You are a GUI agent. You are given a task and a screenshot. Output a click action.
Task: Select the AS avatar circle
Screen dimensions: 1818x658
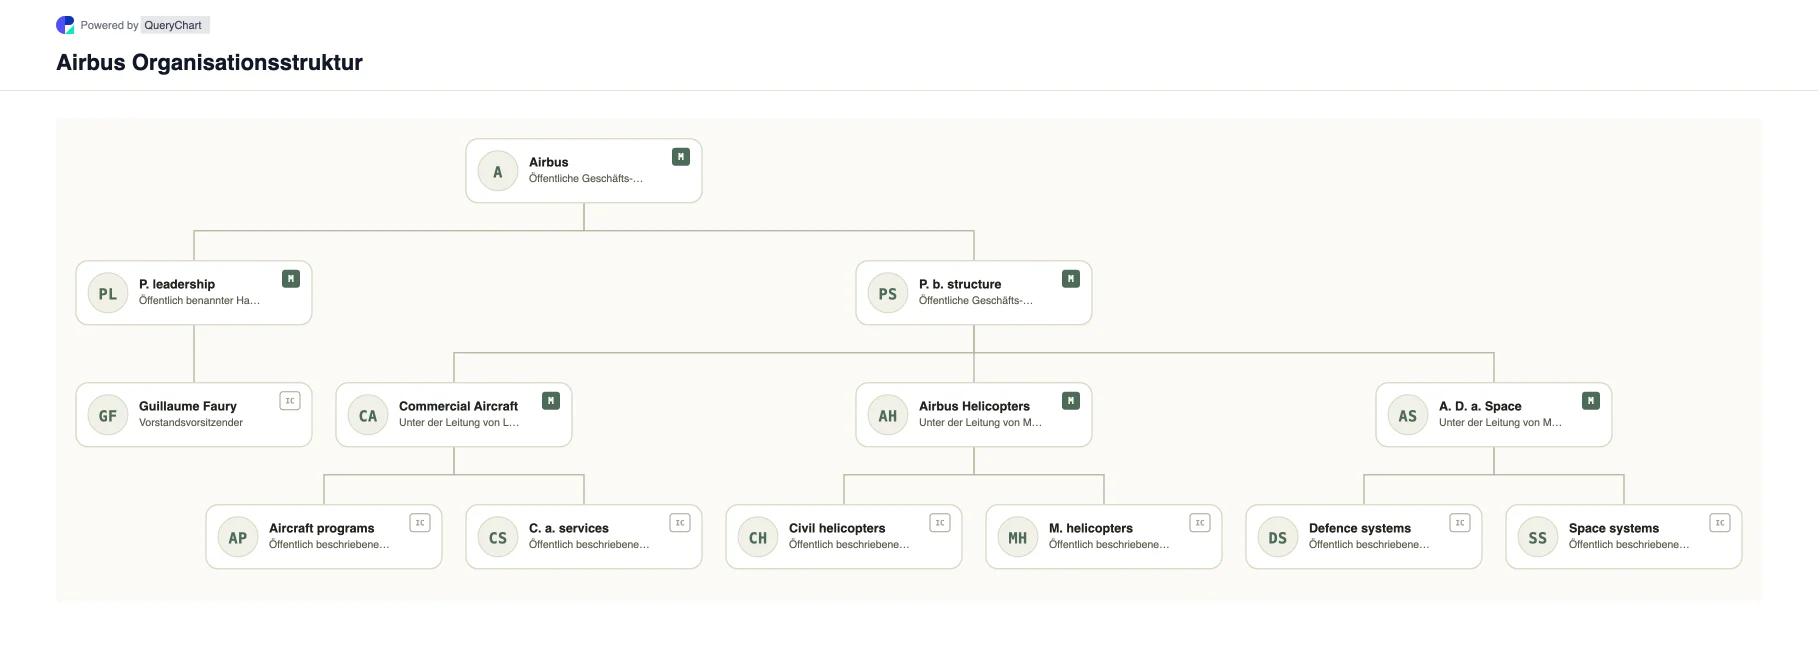[x=1408, y=416]
